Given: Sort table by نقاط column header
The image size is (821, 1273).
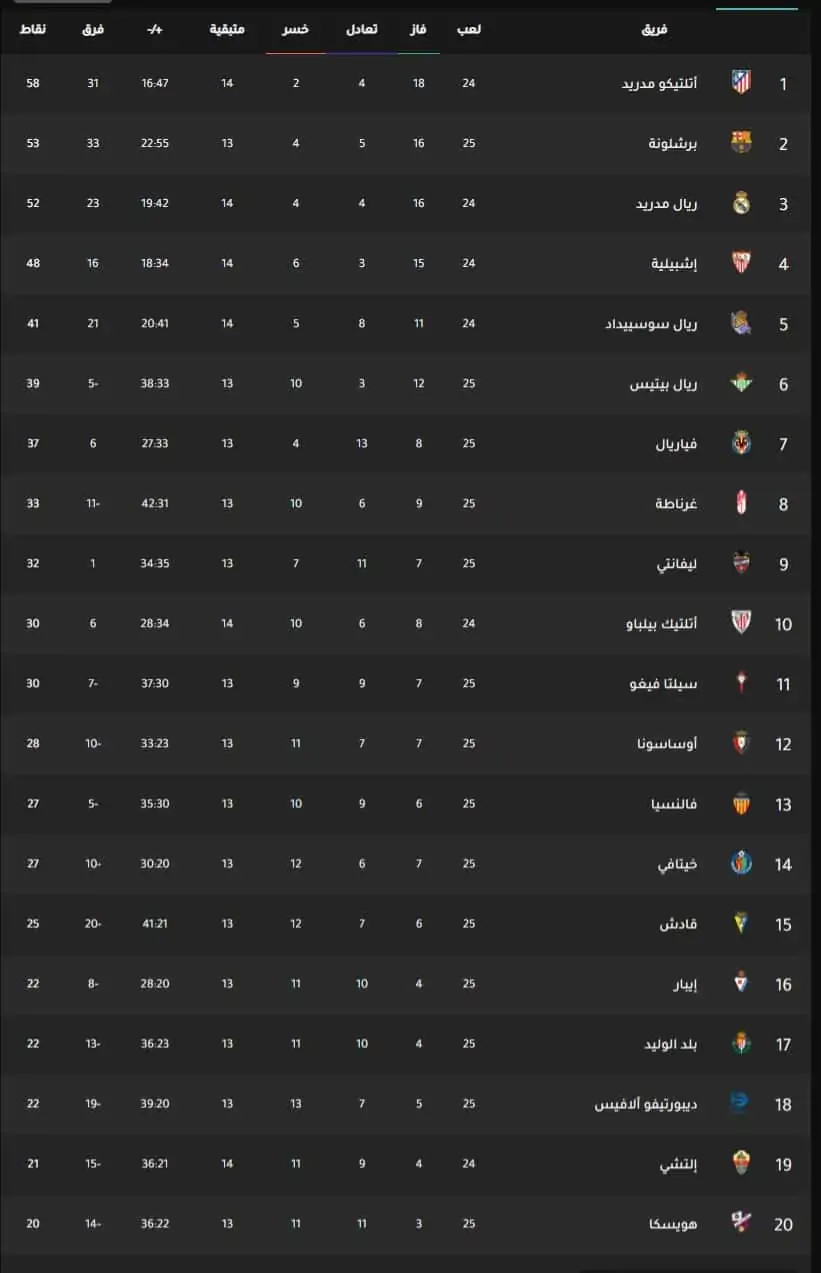Looking at the screenshot, I should 32,29.
